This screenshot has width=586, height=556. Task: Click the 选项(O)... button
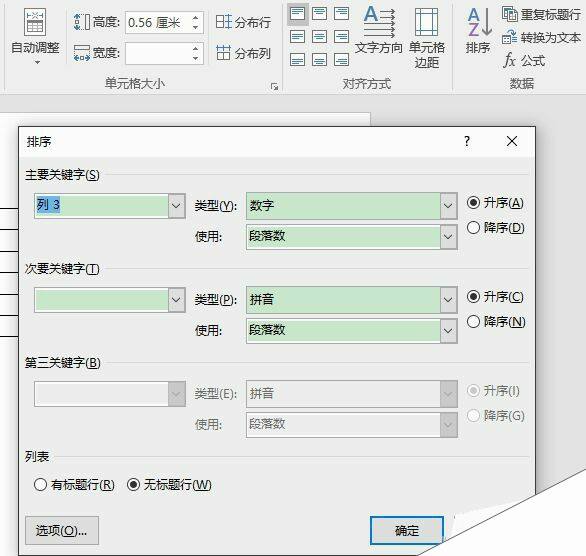point(62,531)
